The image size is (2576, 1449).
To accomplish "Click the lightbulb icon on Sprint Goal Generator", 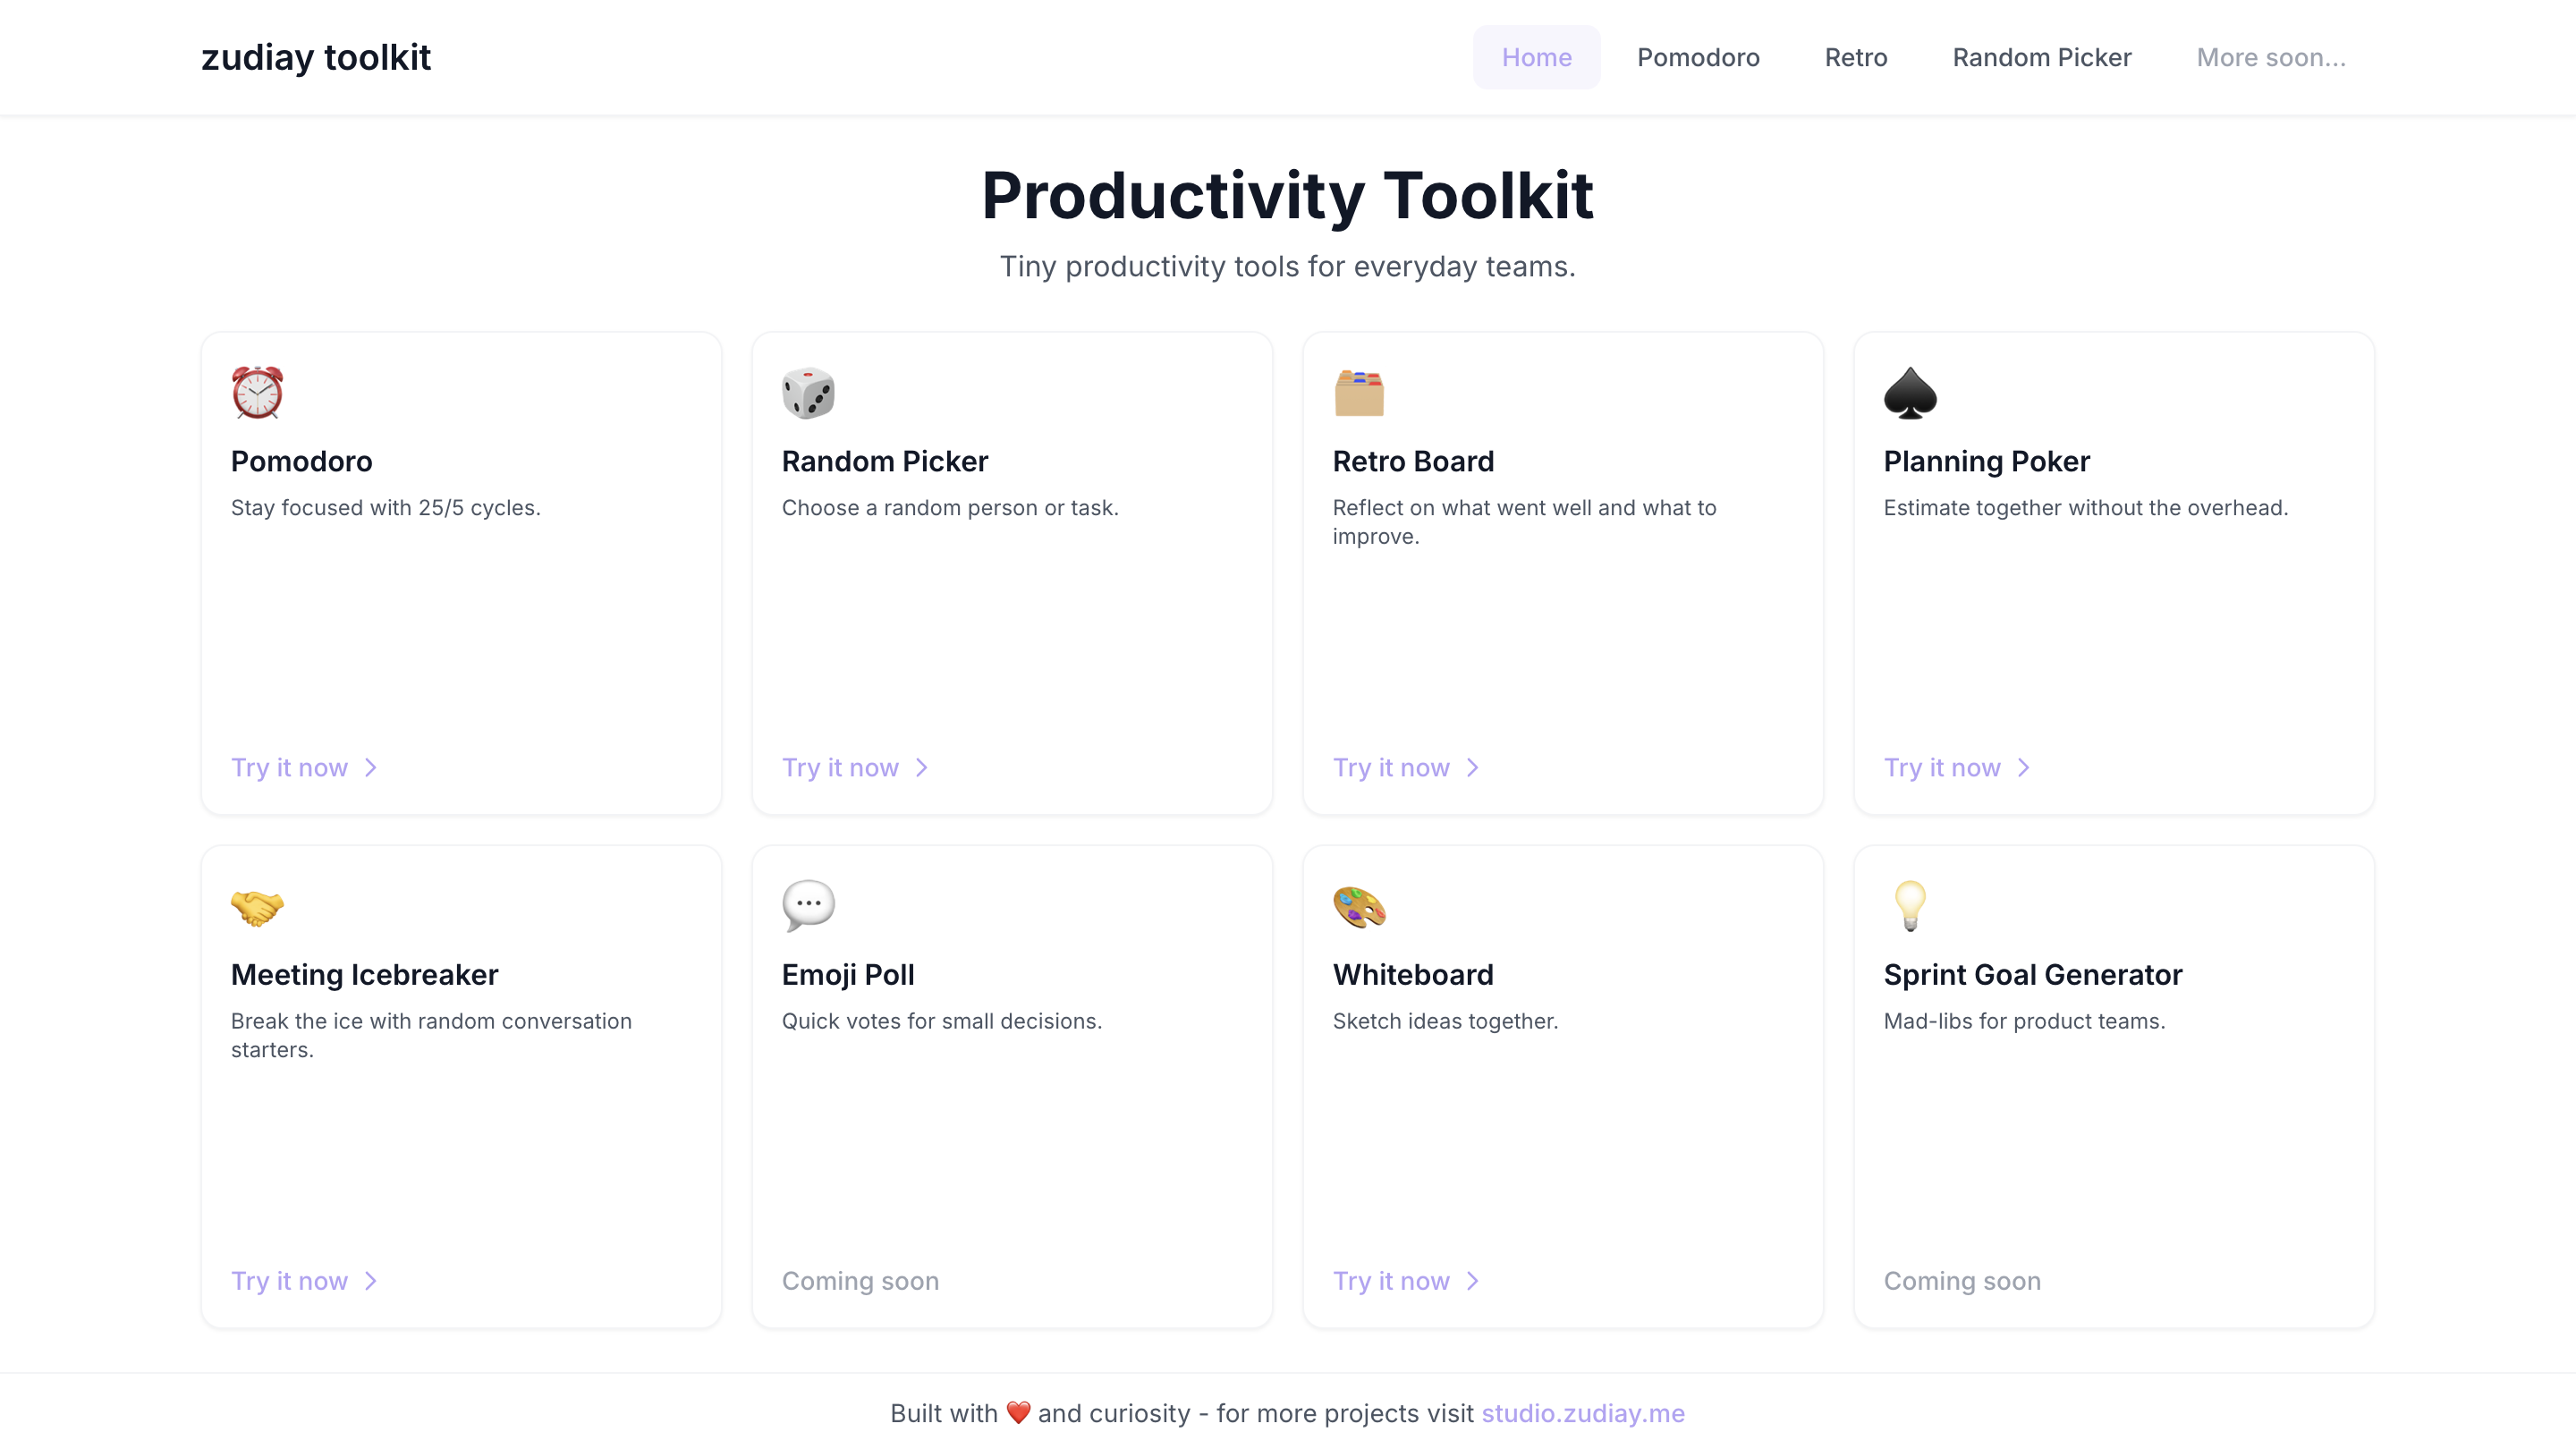I will pyautogui.click(x=1911, y=906).
